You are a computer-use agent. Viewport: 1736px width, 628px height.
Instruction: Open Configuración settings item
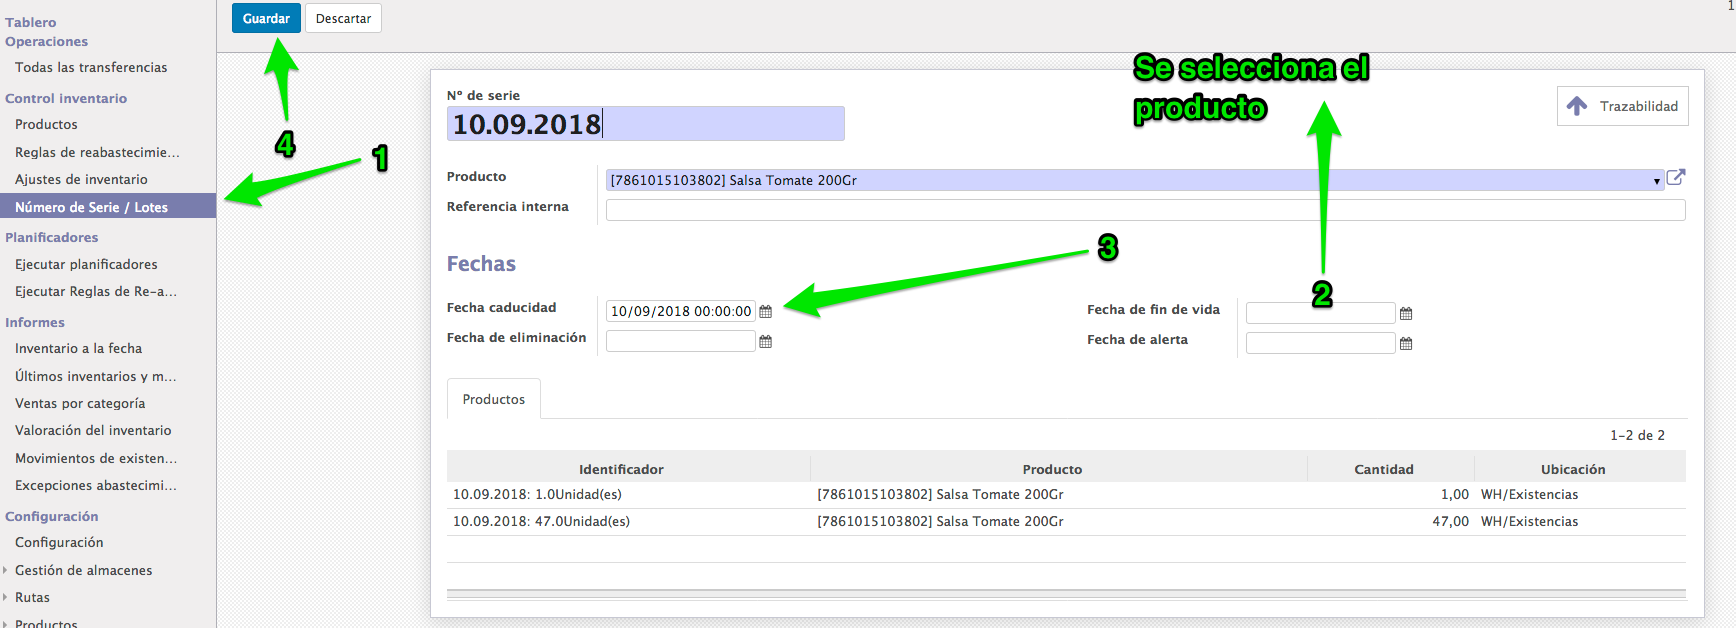coord(59,542)
